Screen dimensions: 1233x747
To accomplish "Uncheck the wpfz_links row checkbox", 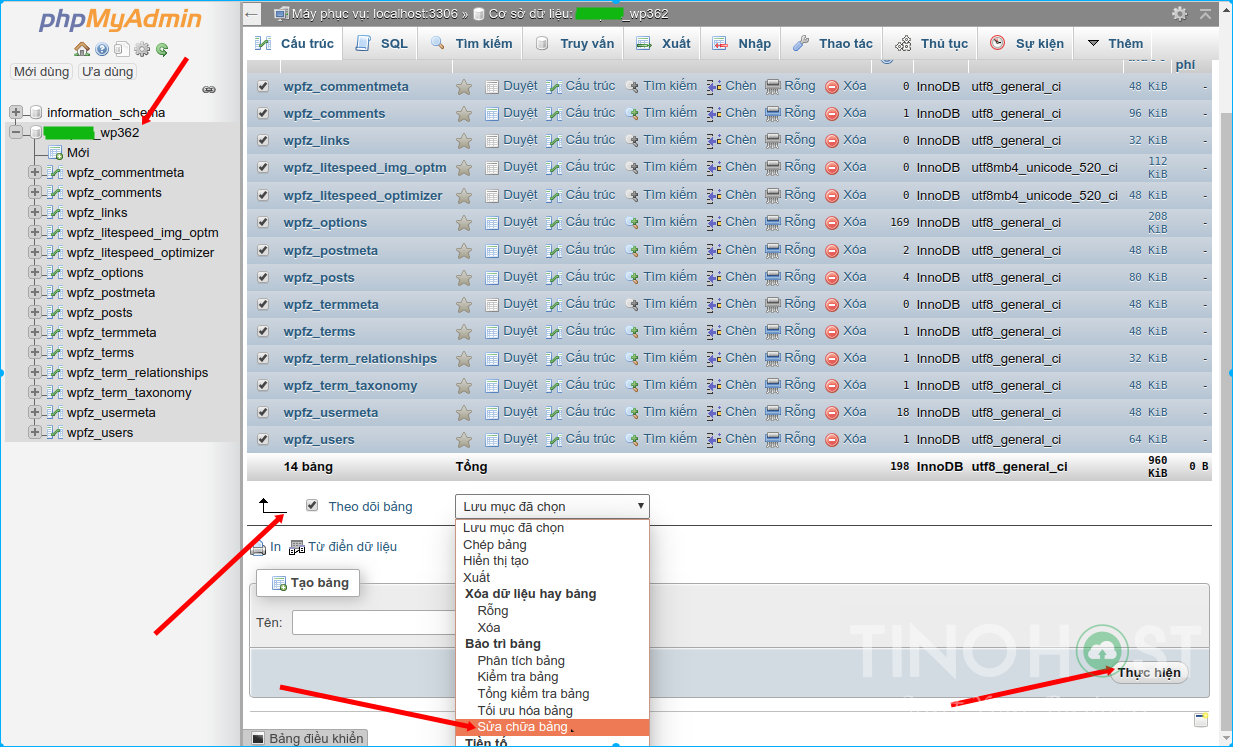I will coord(263,141).
